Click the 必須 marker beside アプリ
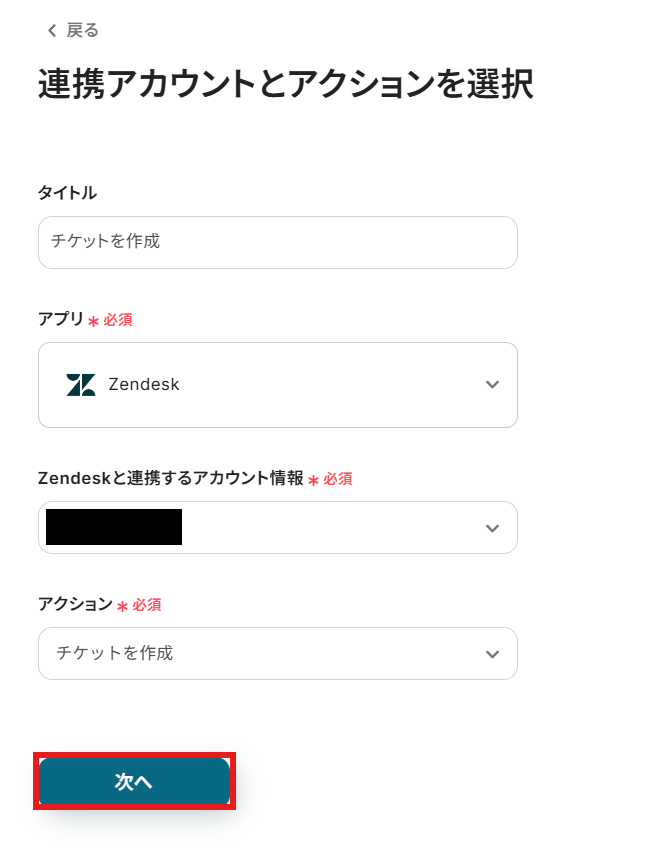Screen dimensions: 664x853 118,320
